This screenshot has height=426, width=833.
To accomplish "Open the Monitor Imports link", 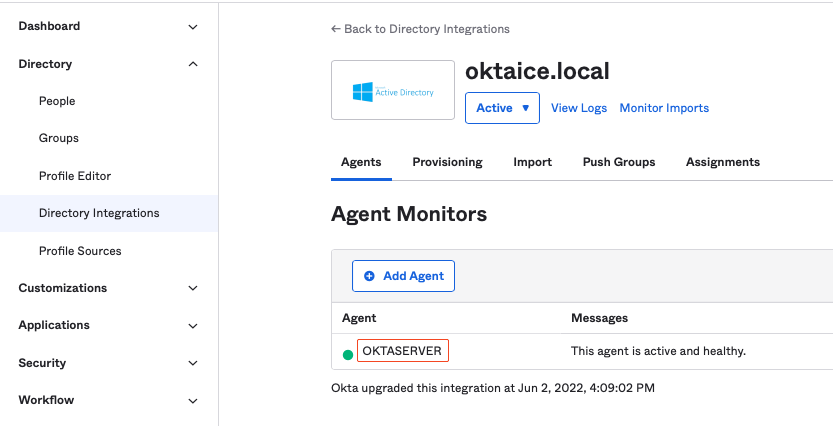I will coord(664,108).
